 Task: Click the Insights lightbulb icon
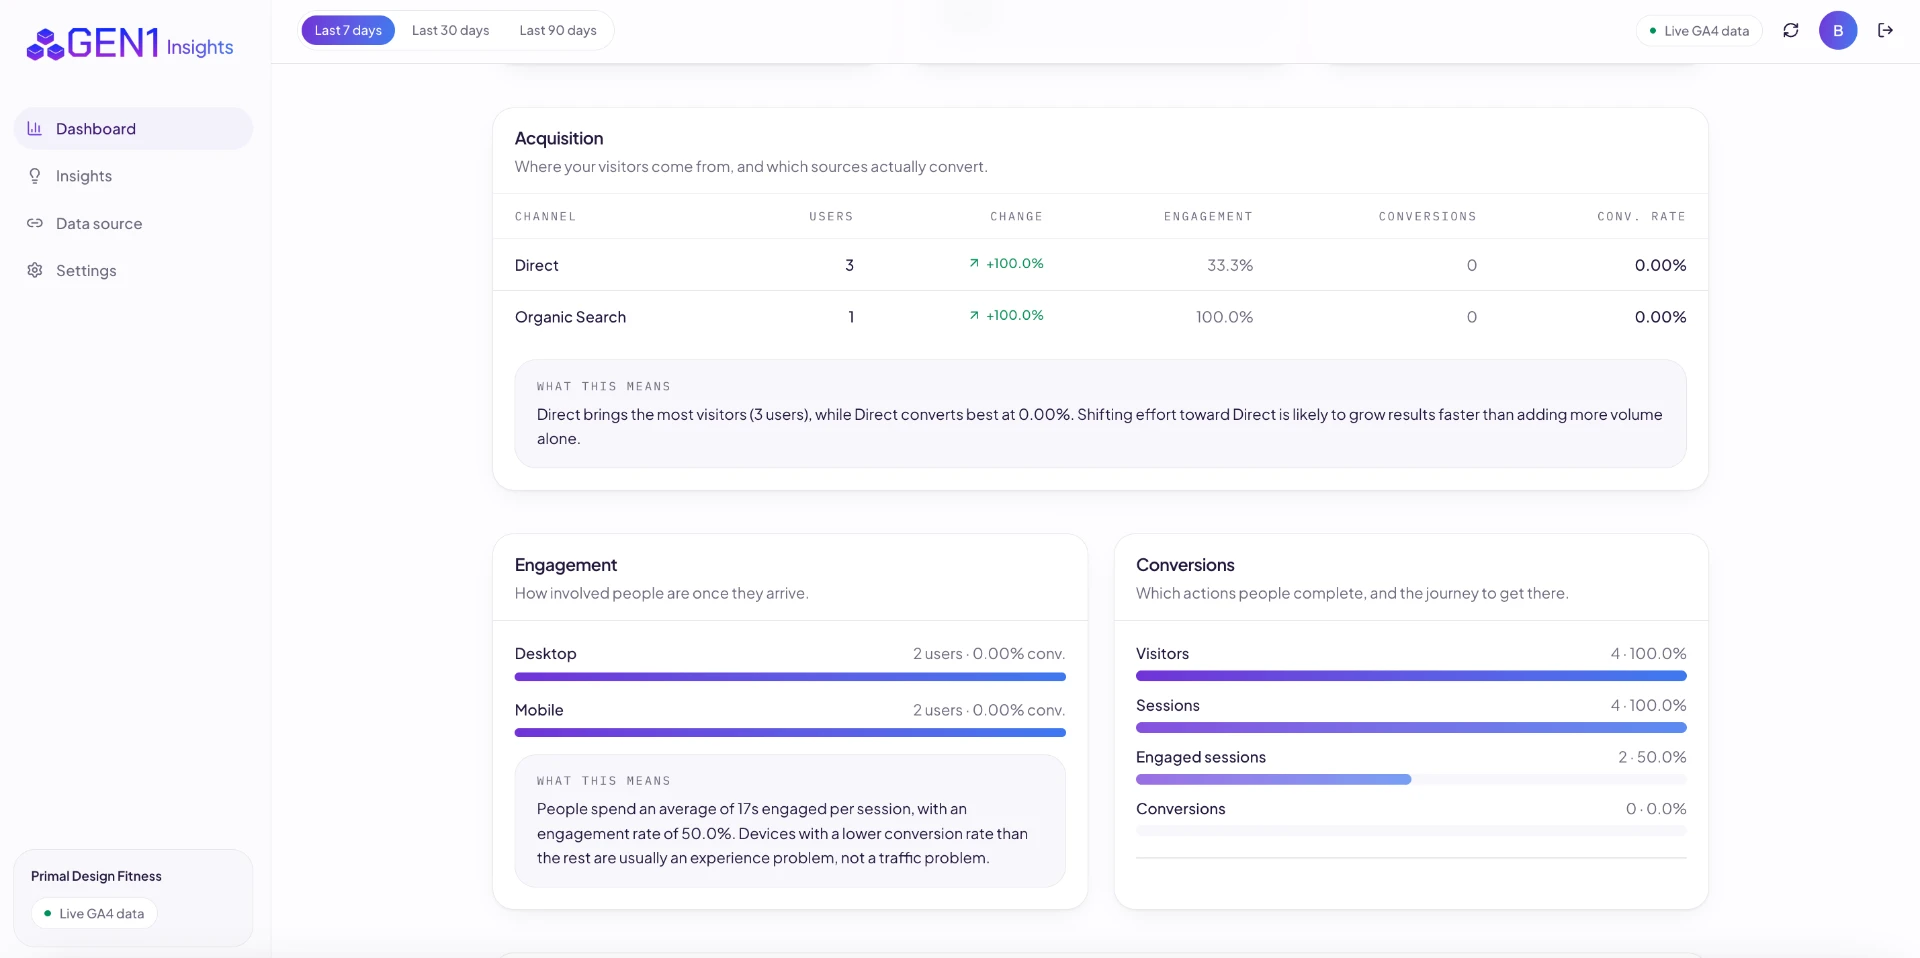pos(35,176)
